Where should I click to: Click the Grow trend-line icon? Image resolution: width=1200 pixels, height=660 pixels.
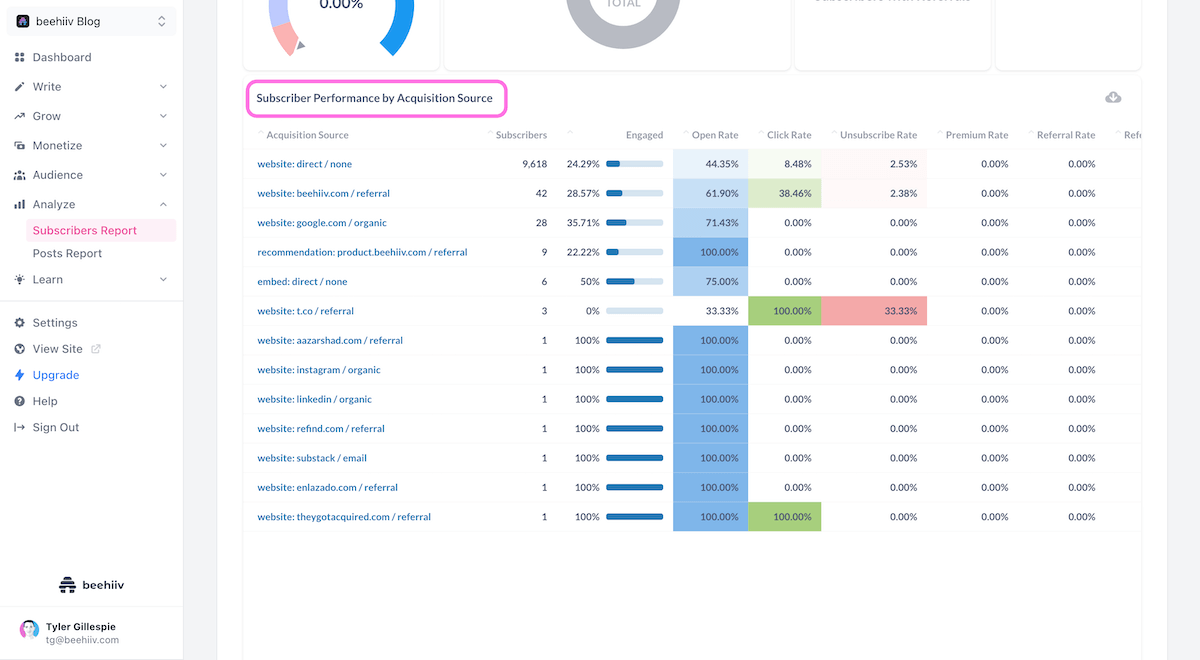pyautogui.click(x=20, y=116)
